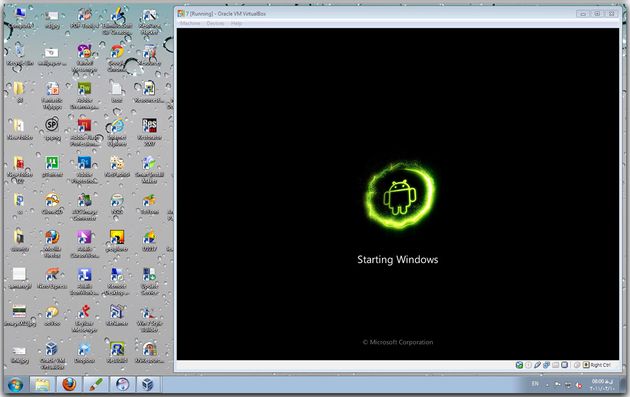Open Windows Explorer from the taskbar
The image size is (630, 397).
42,385
